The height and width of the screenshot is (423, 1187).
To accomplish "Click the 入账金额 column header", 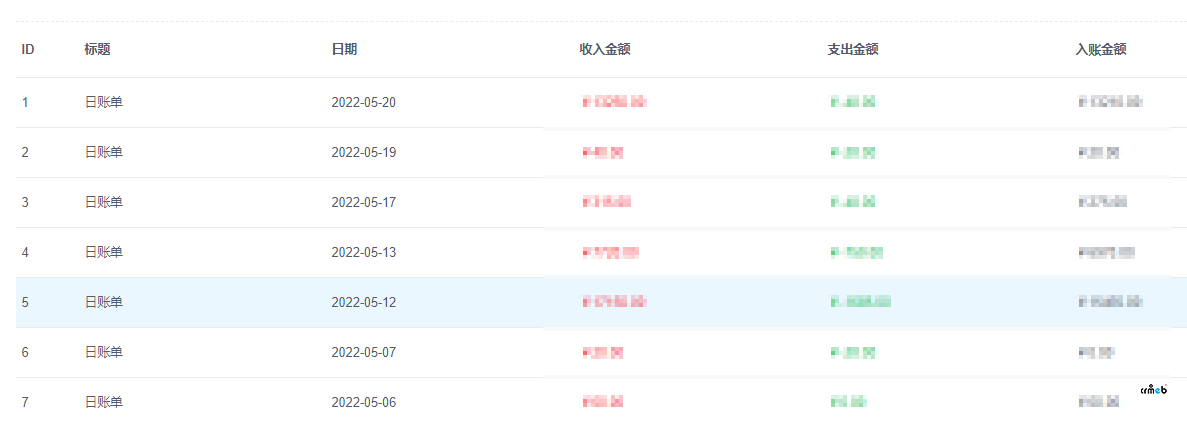I will tap(1101, 50).
